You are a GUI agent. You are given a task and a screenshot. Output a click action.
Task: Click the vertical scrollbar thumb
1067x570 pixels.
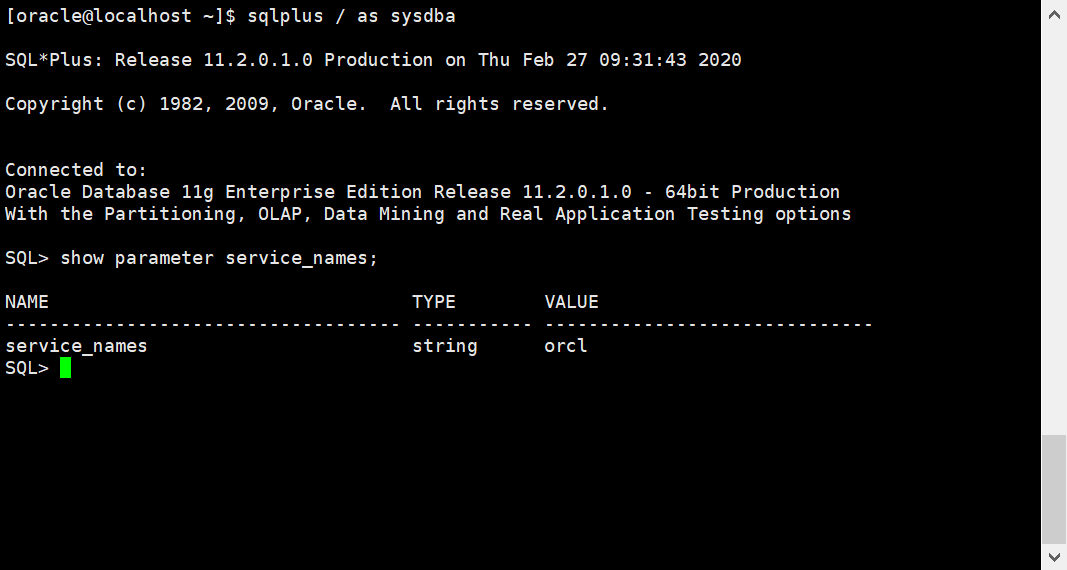pos(1054,489)
